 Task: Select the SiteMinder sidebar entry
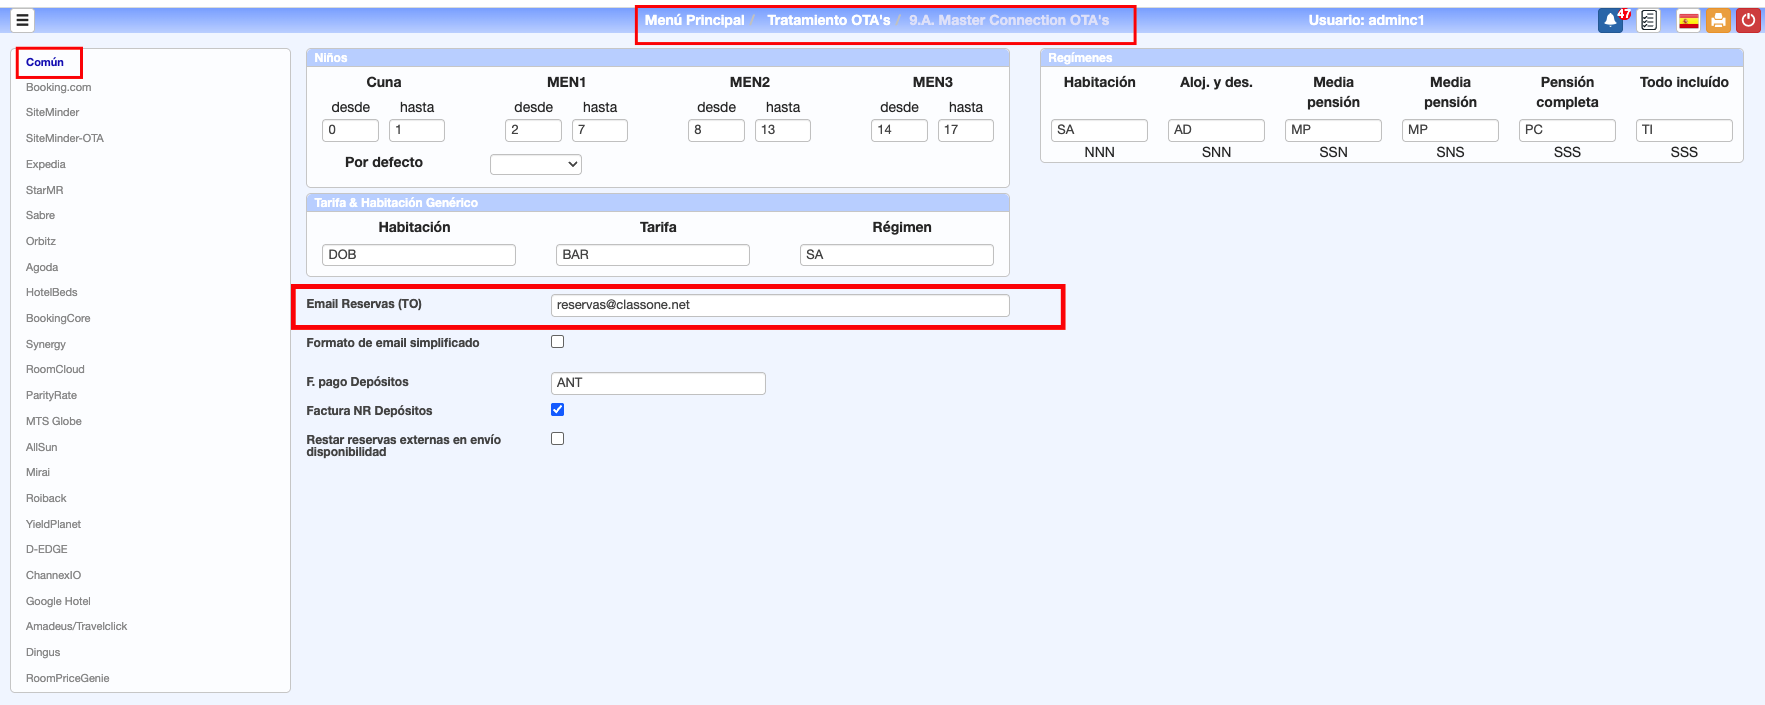53,113
